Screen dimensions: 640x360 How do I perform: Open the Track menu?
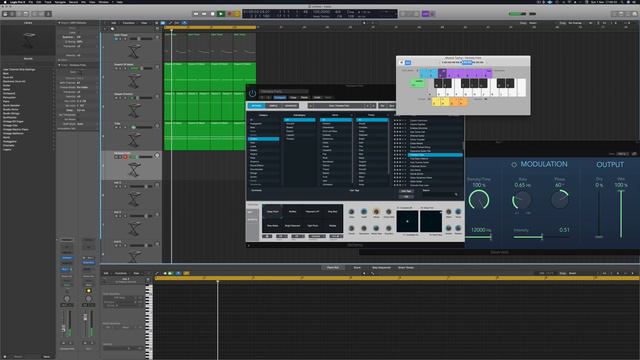pyautogui.click(x=48, y=2)
